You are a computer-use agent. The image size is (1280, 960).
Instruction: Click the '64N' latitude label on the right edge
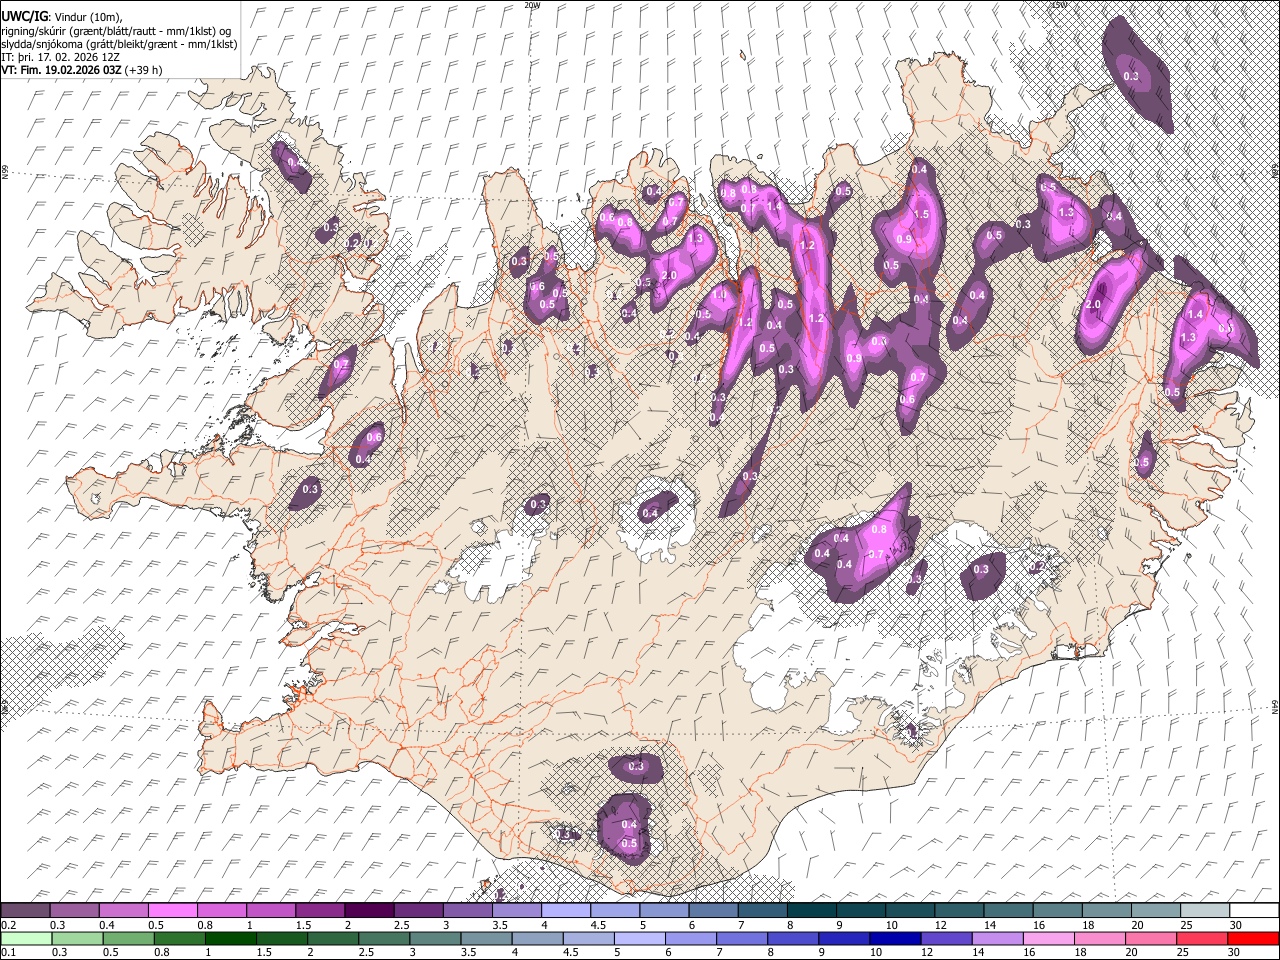click(x=1275, y=707)
